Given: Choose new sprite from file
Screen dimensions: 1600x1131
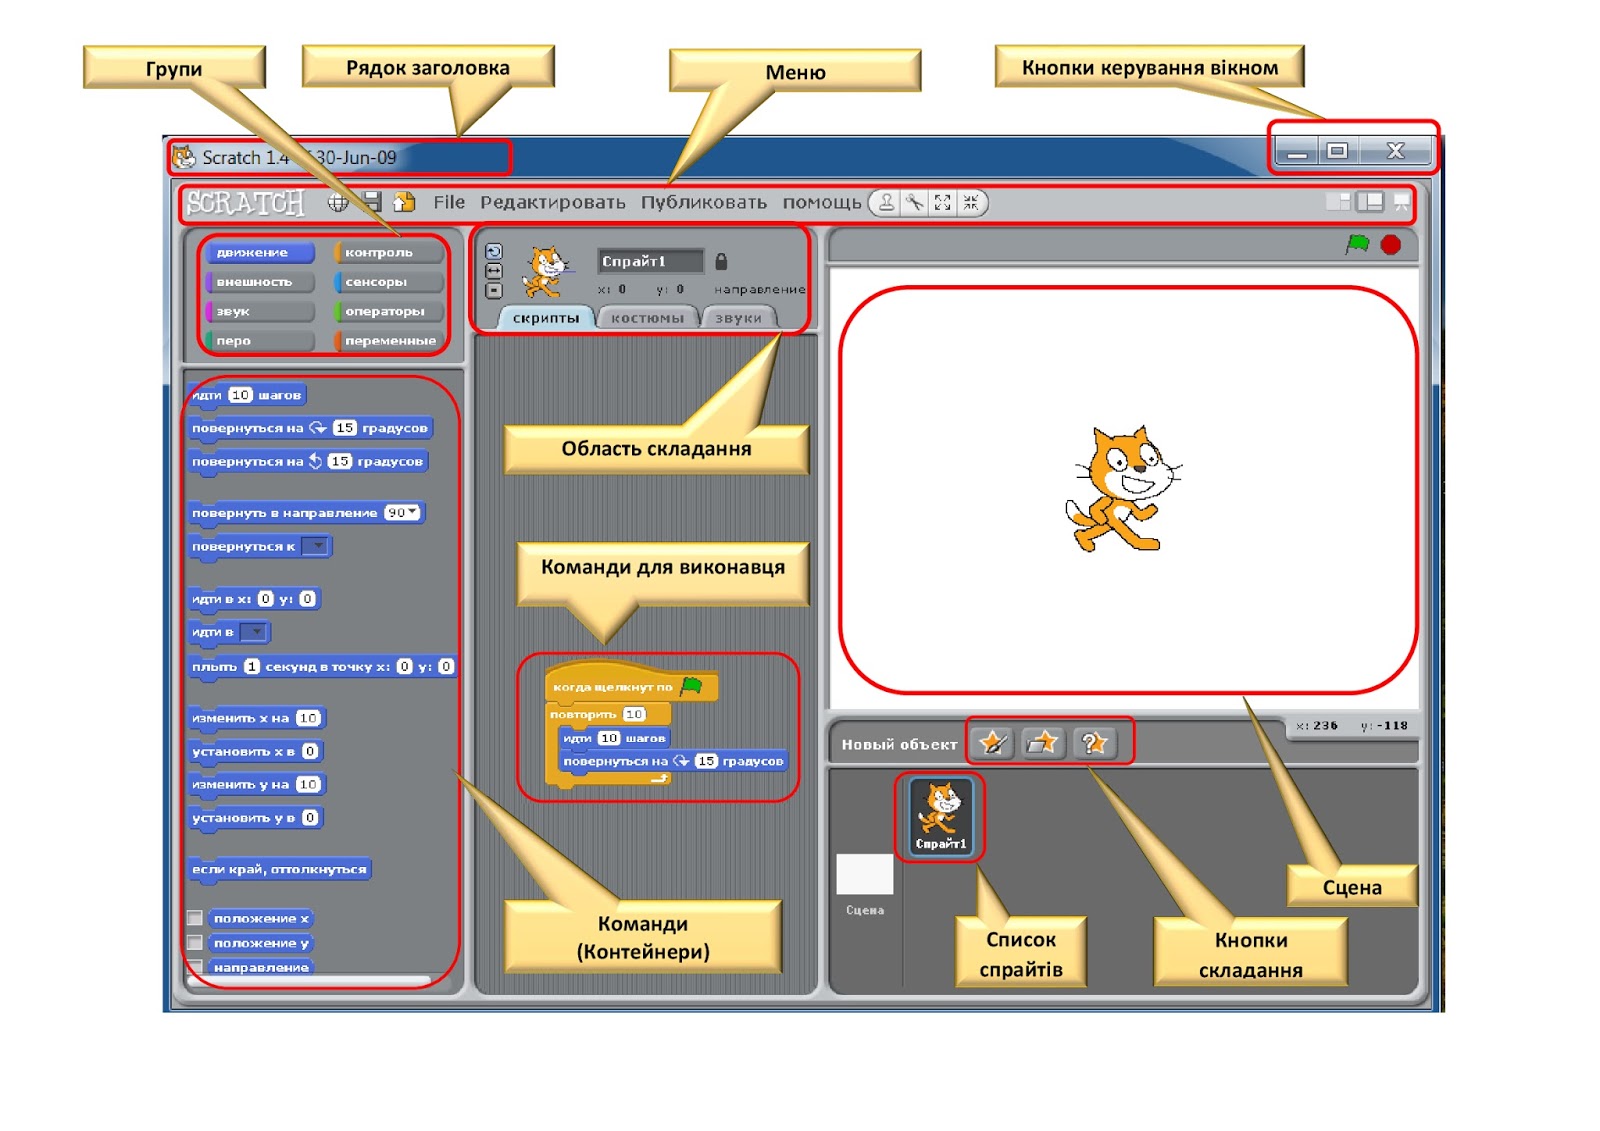Looking at the screenshot, I should tap(1043, 743).
